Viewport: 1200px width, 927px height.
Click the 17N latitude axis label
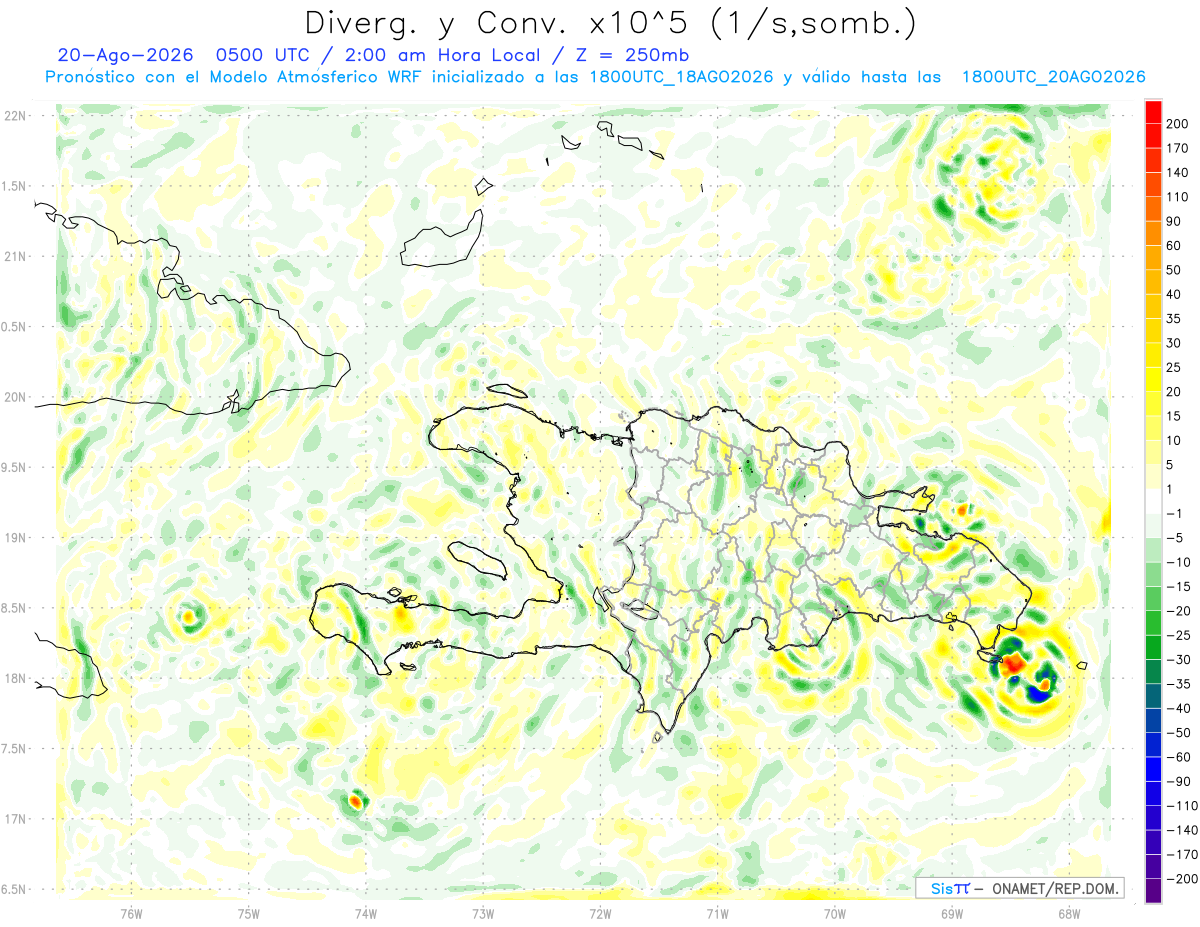15,819
